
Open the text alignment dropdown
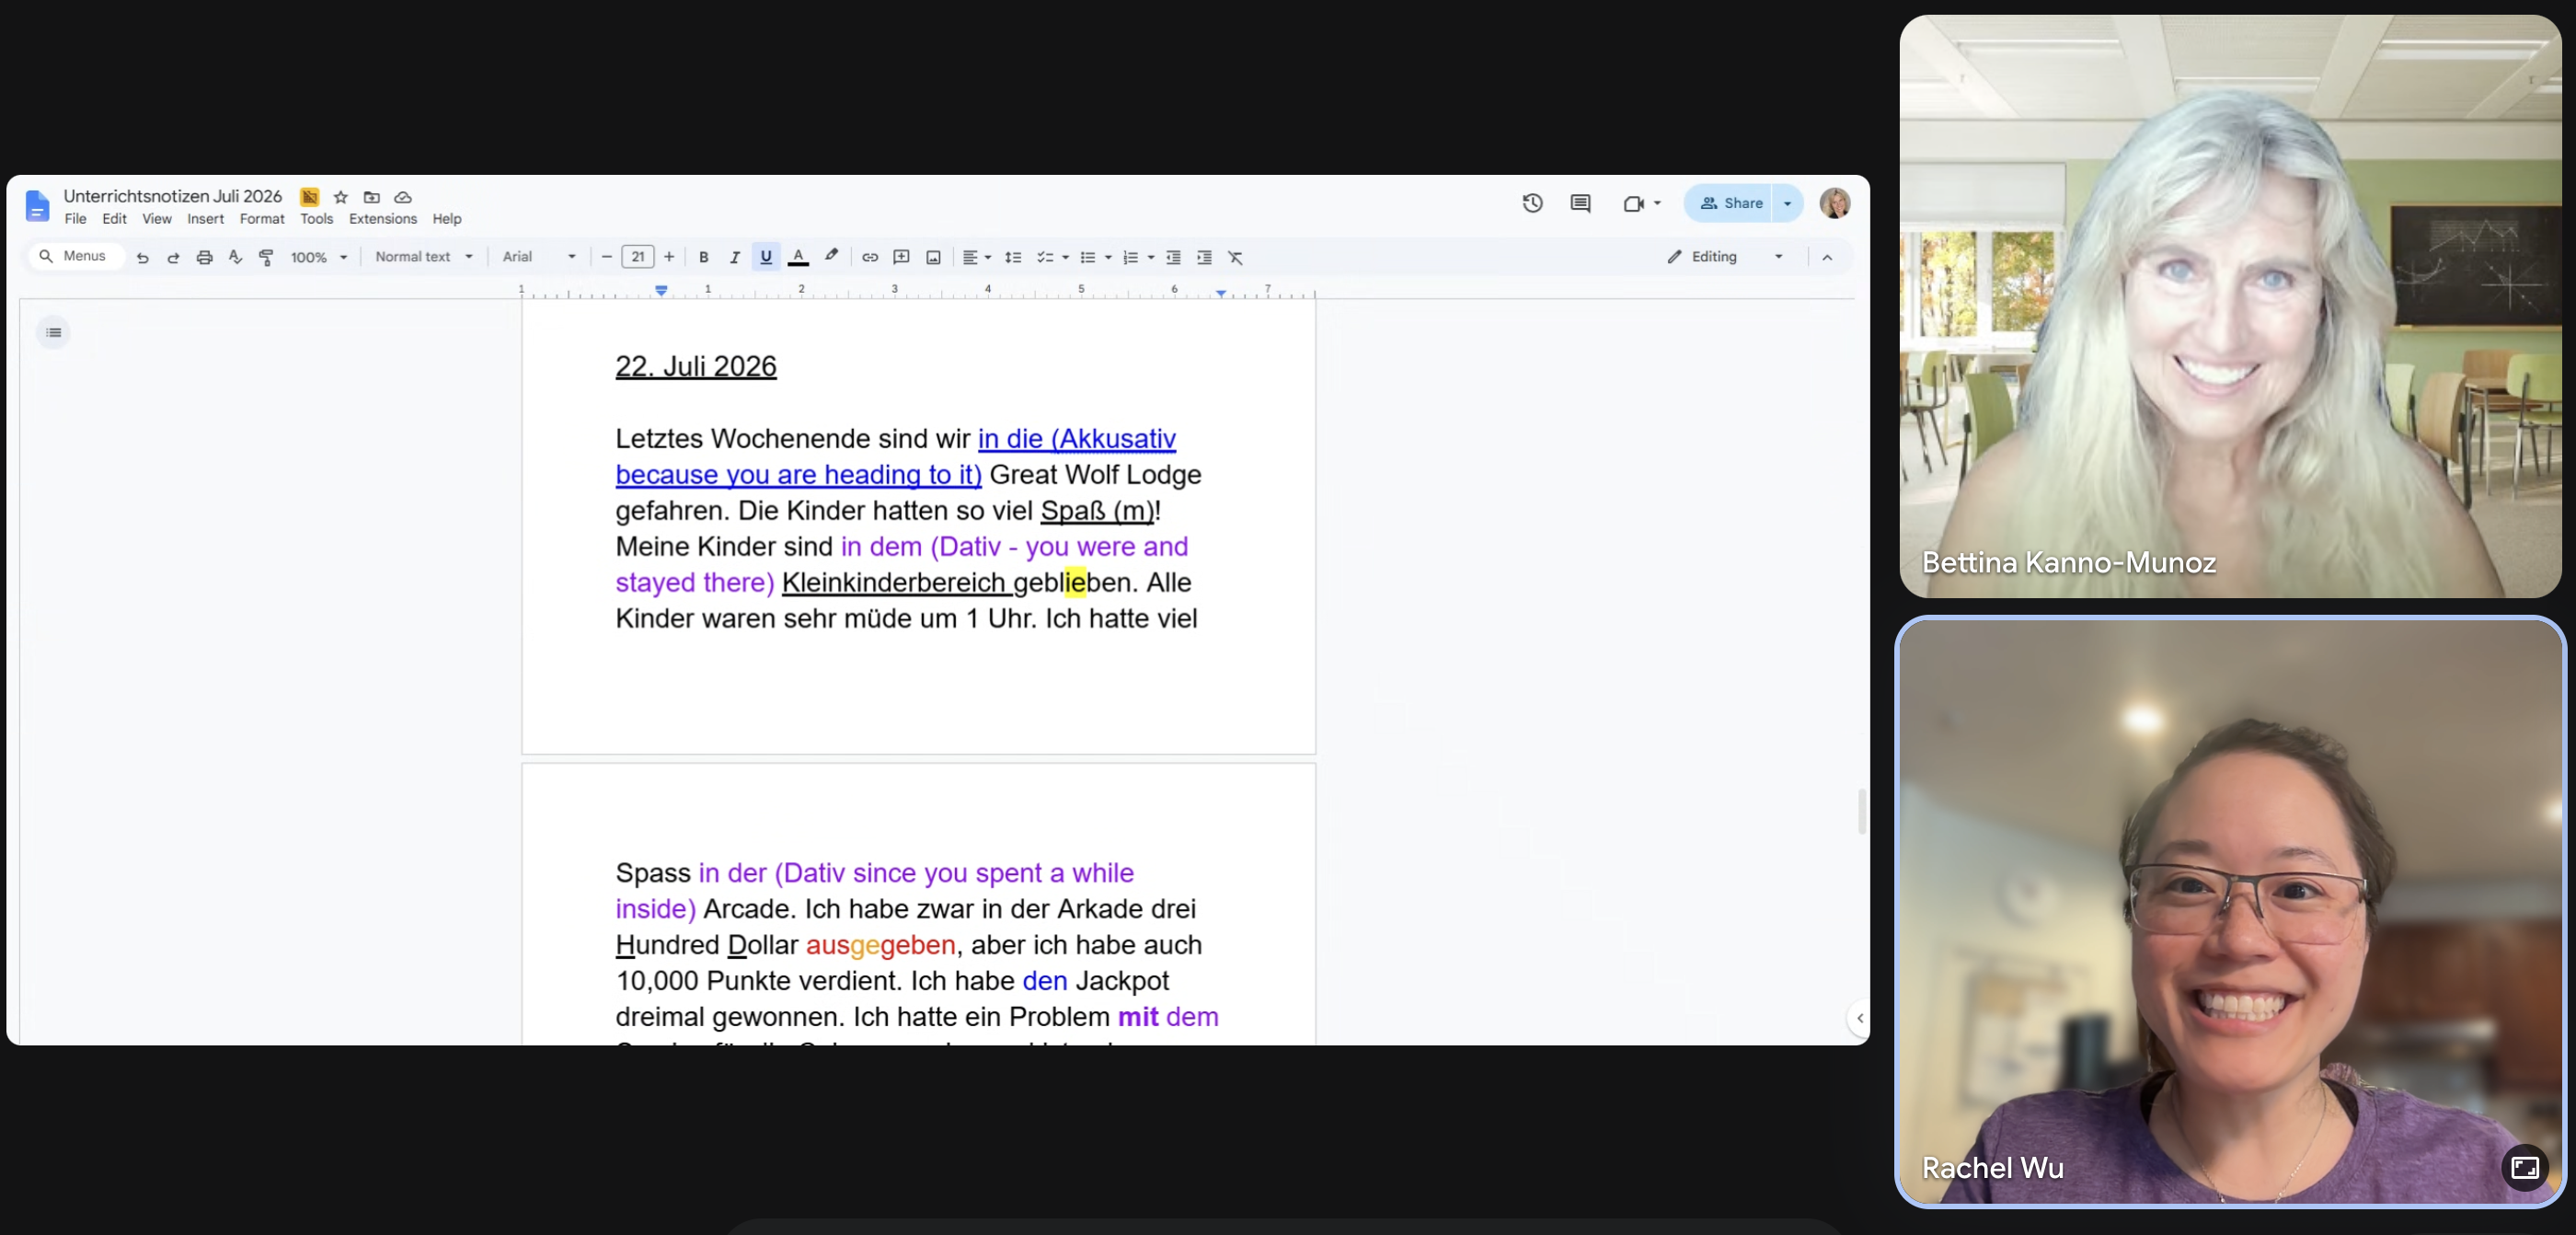pos(976,258)
